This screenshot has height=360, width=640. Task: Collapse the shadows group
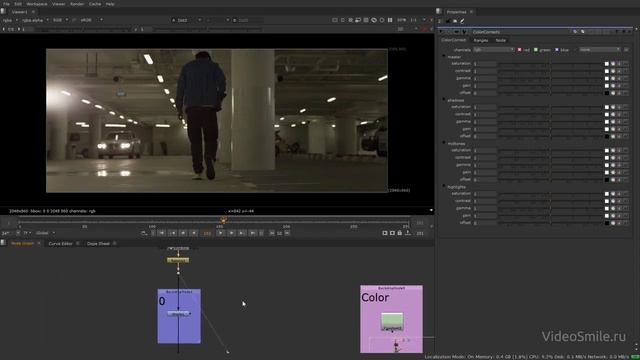(x=444, y=100)
